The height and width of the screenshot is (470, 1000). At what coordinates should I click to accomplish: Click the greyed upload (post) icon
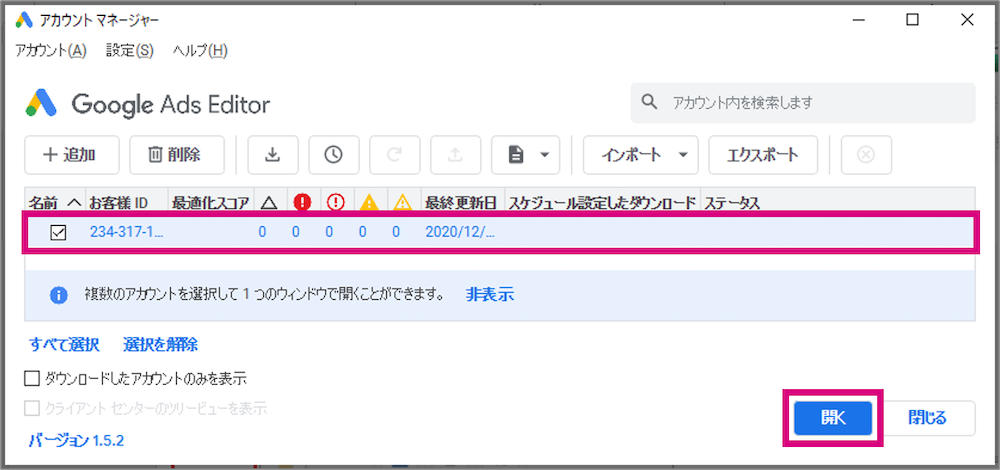point(455,154)
